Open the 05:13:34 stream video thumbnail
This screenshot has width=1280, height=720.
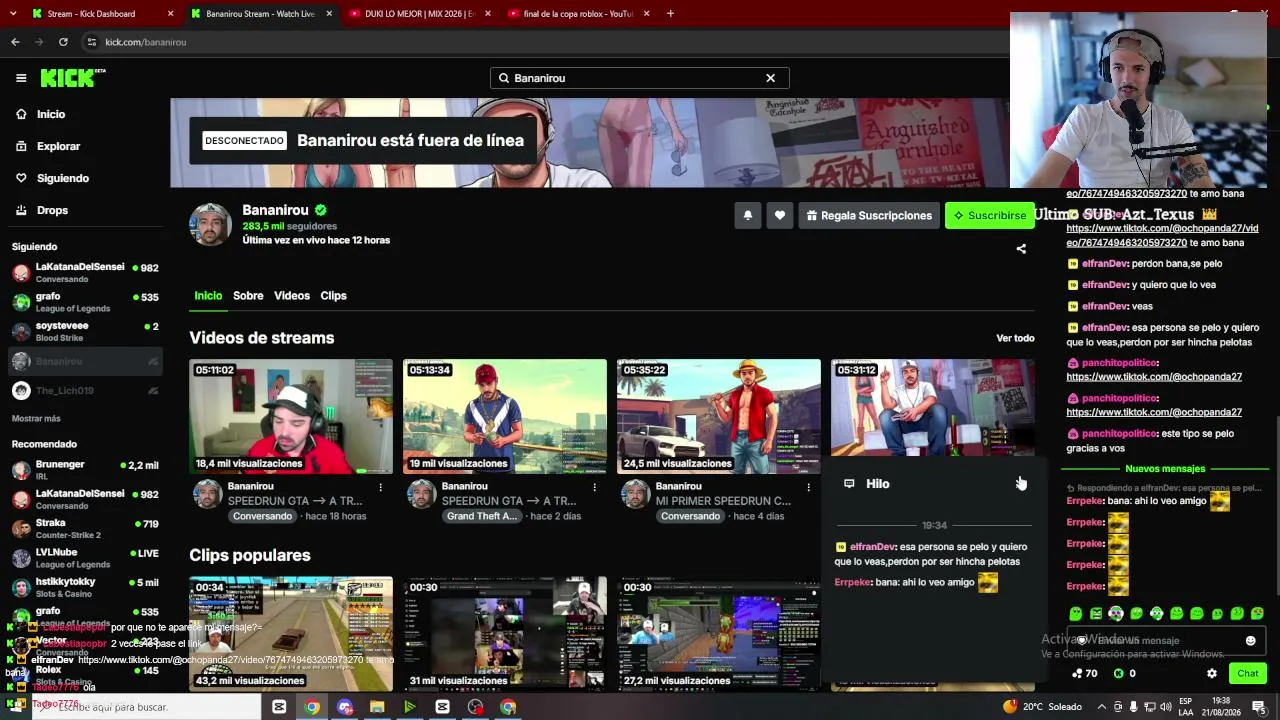[505, 416]
